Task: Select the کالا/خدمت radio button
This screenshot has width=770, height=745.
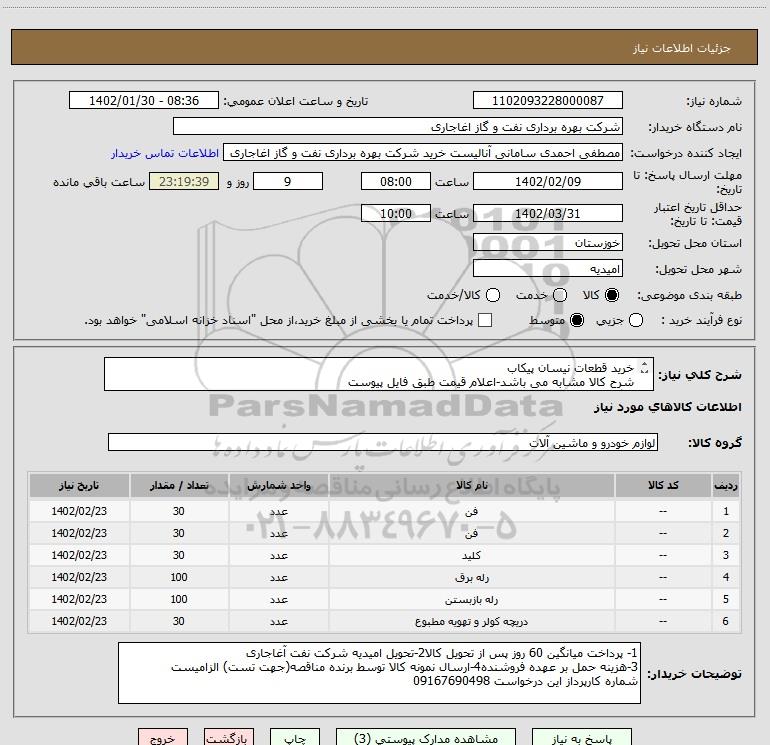Action: coord(493,295)
